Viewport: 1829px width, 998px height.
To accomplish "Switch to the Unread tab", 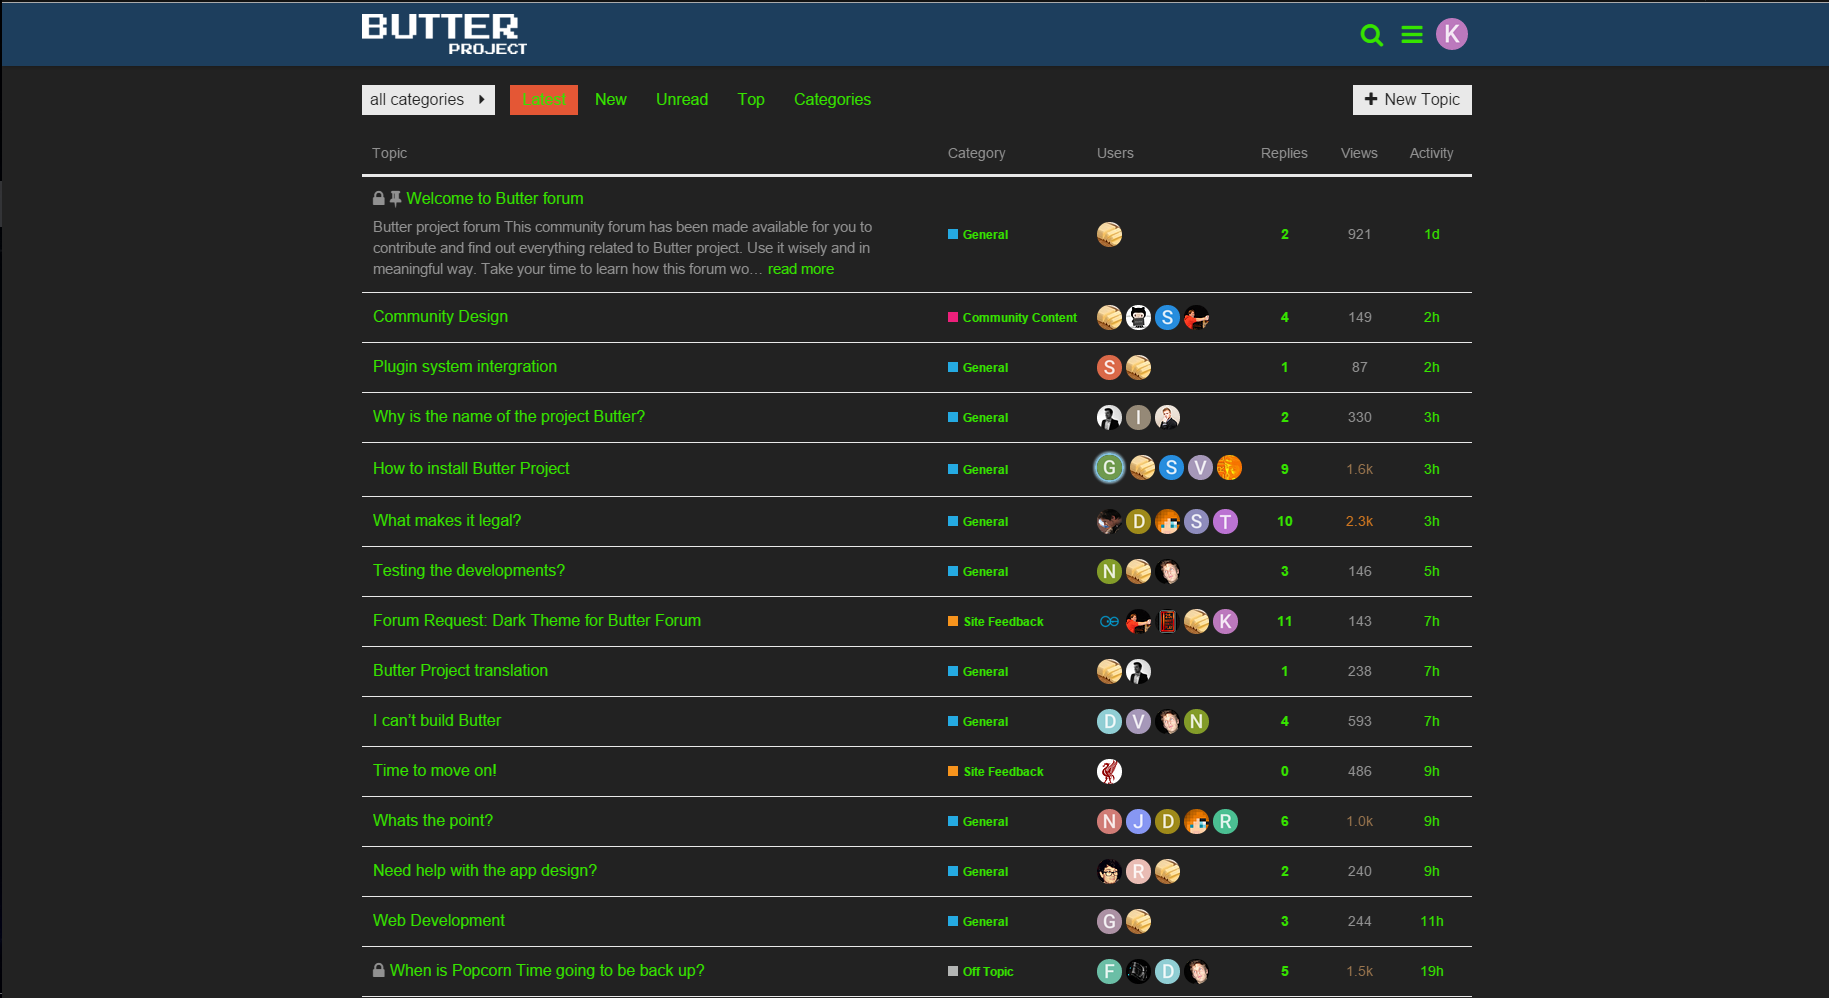I will (682, 100).
